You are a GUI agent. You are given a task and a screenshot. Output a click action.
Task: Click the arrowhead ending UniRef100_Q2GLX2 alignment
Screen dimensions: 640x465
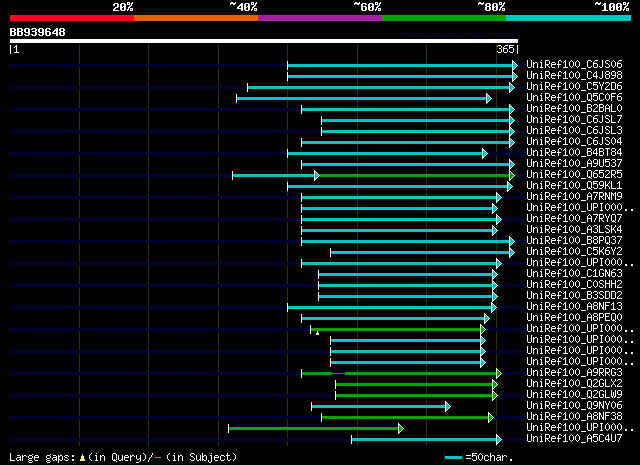click(495, 385)
